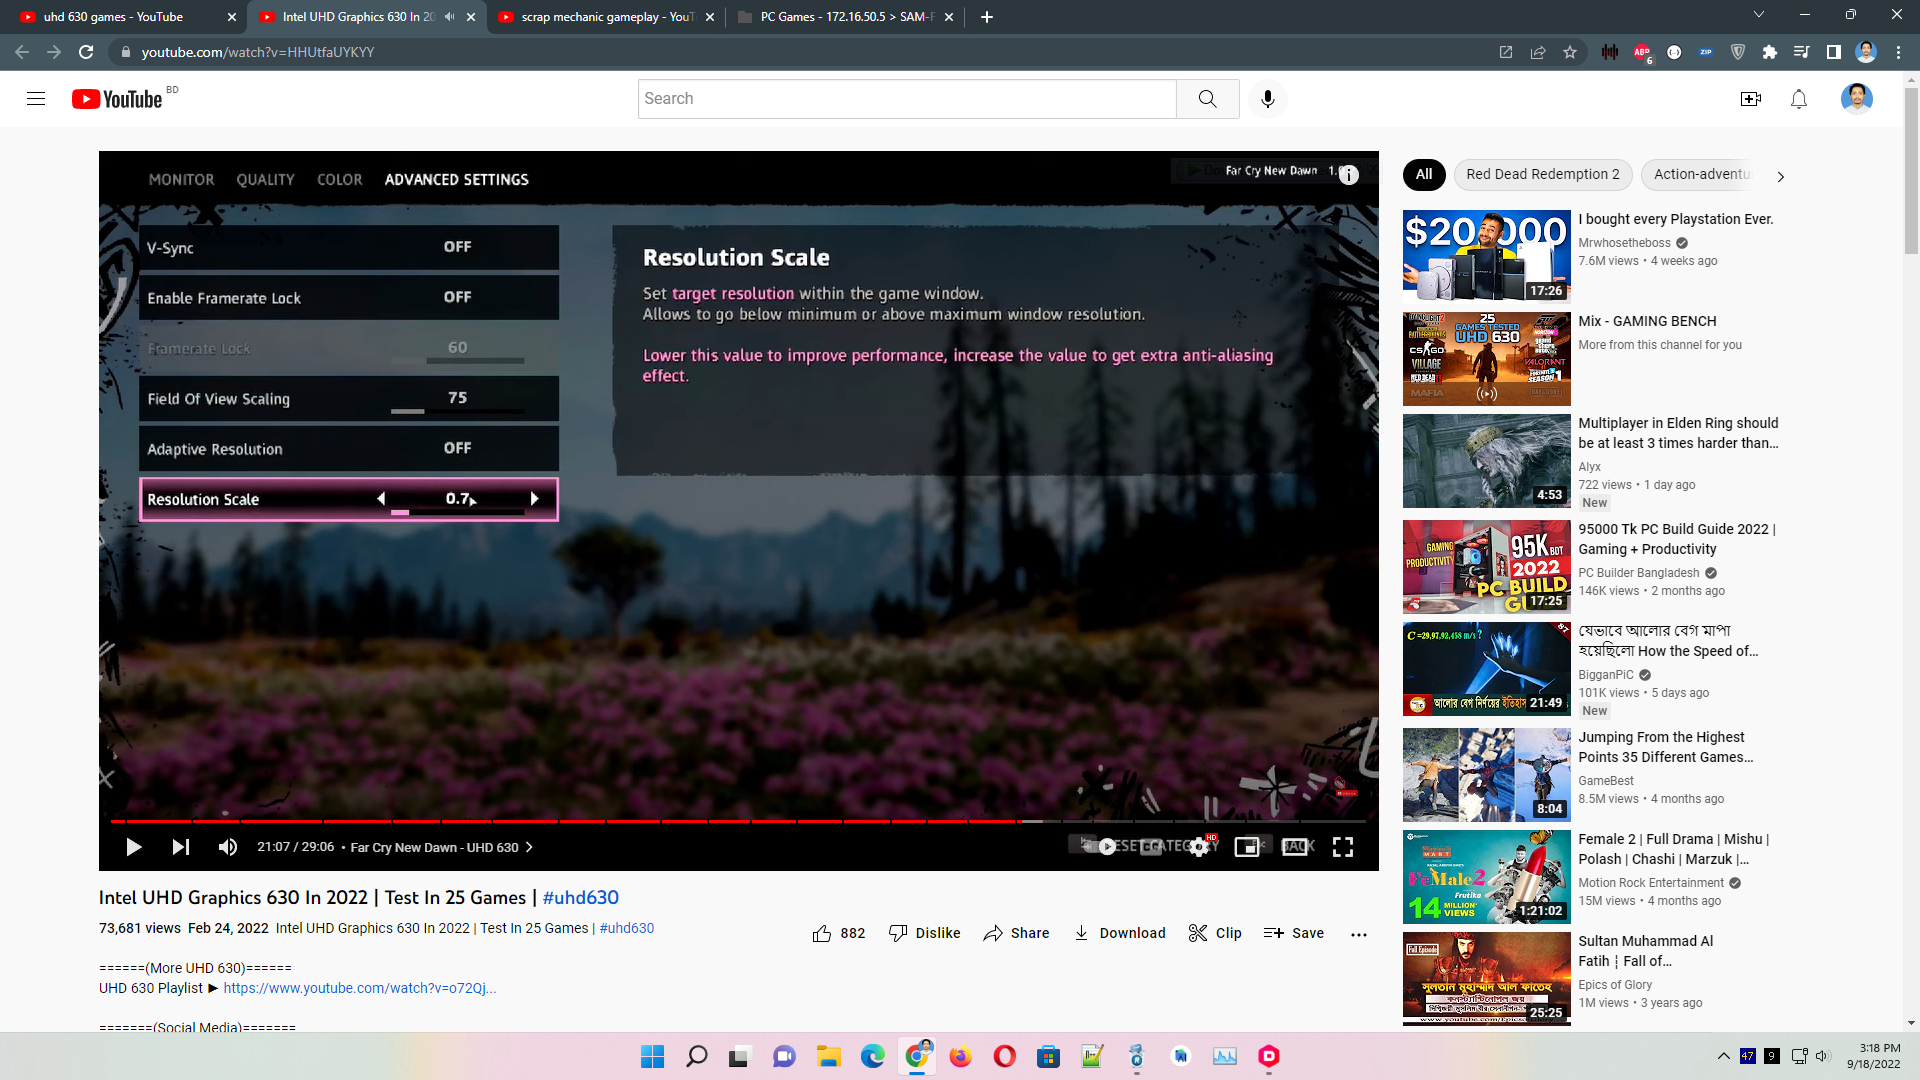
Task: Switch to theater mode
Action: (x=1295, y=847)
